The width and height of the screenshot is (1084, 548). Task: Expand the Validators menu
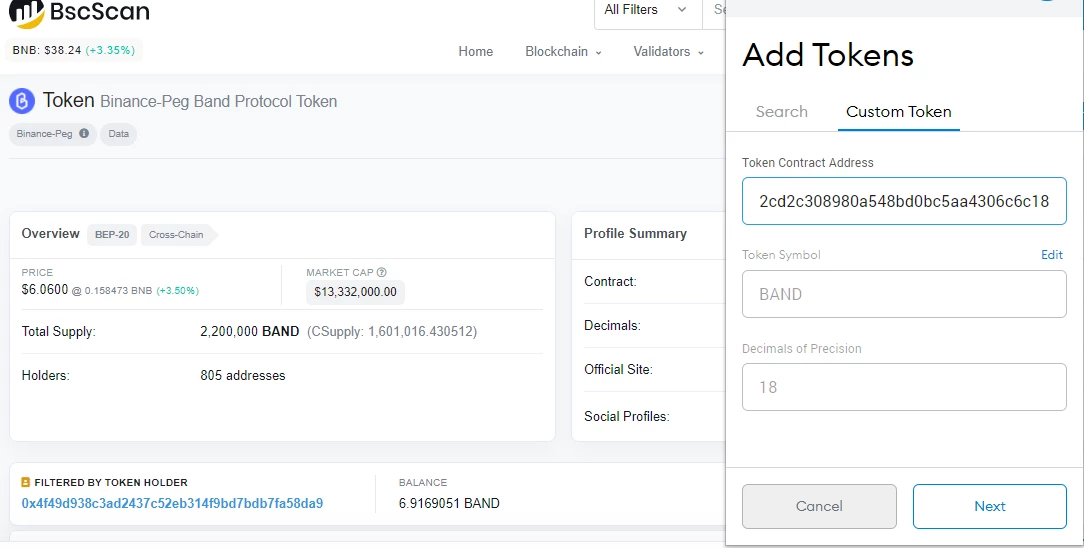tap(669, 51)
